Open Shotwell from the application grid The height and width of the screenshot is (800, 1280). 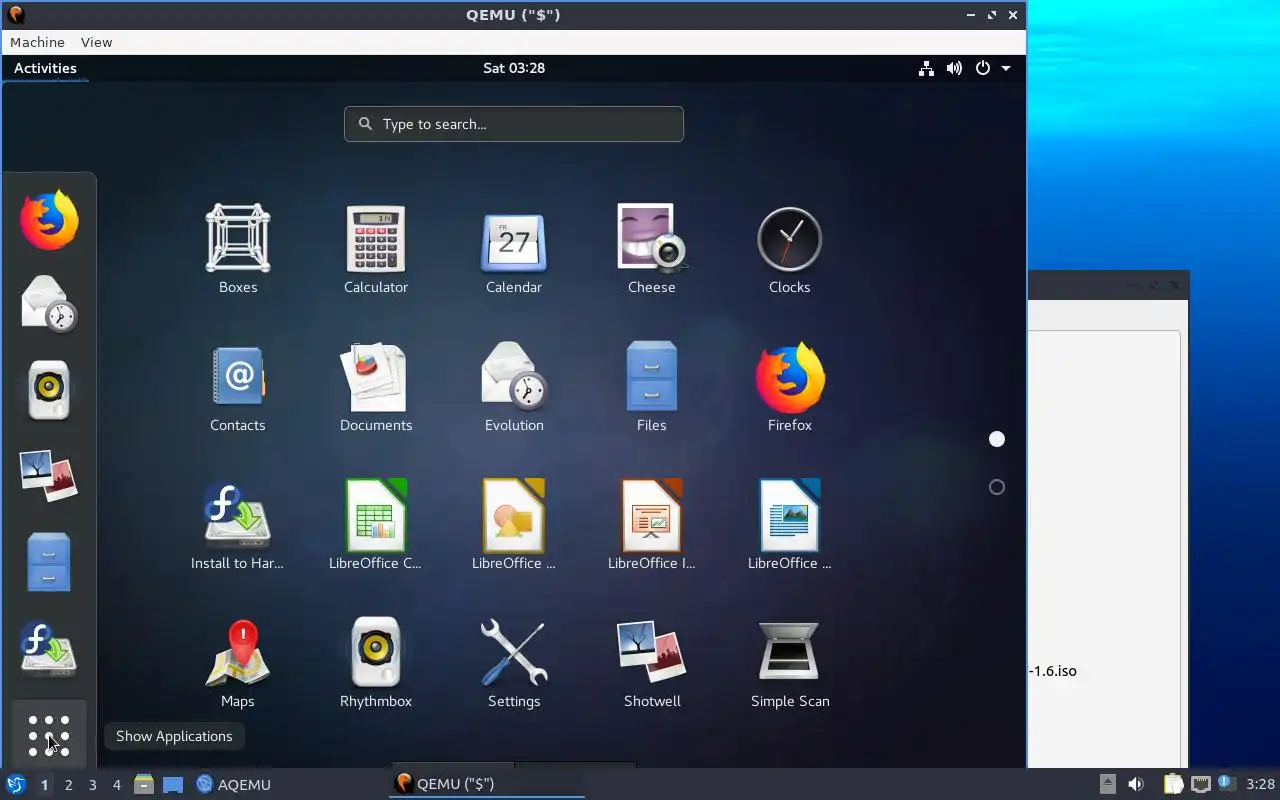(652, 663)
